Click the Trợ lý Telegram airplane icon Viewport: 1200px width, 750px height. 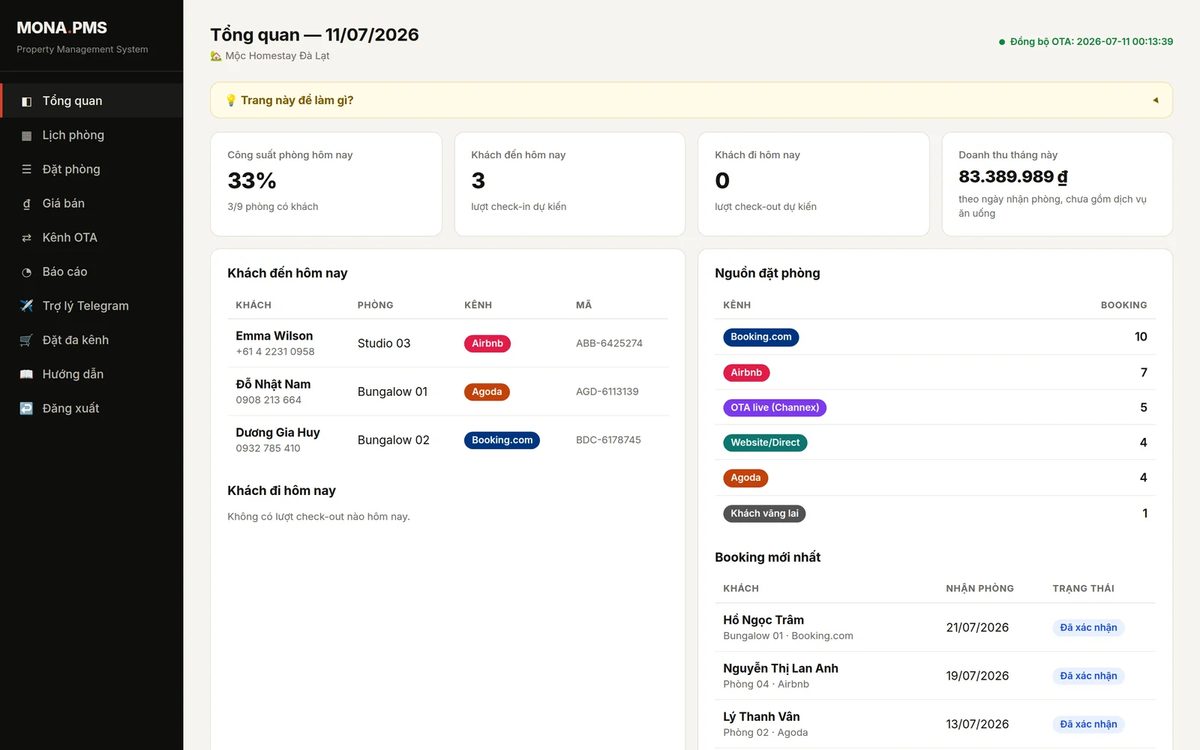[26, 306]
